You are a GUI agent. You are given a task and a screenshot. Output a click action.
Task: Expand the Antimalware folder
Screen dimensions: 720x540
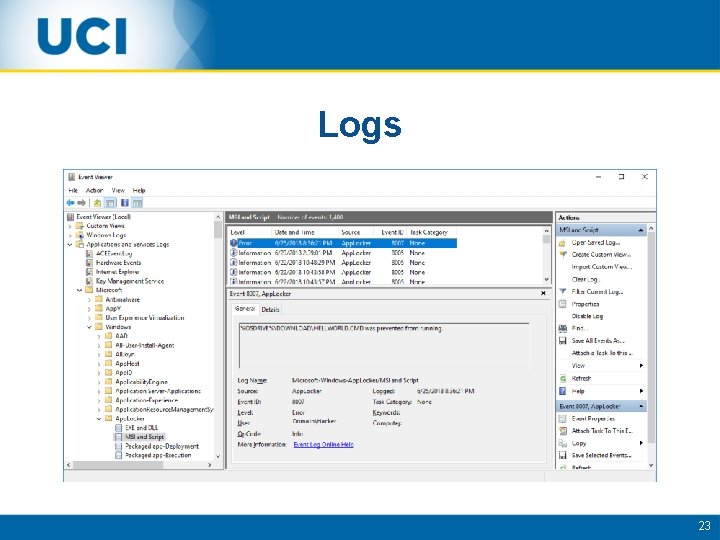click(89, 299)
